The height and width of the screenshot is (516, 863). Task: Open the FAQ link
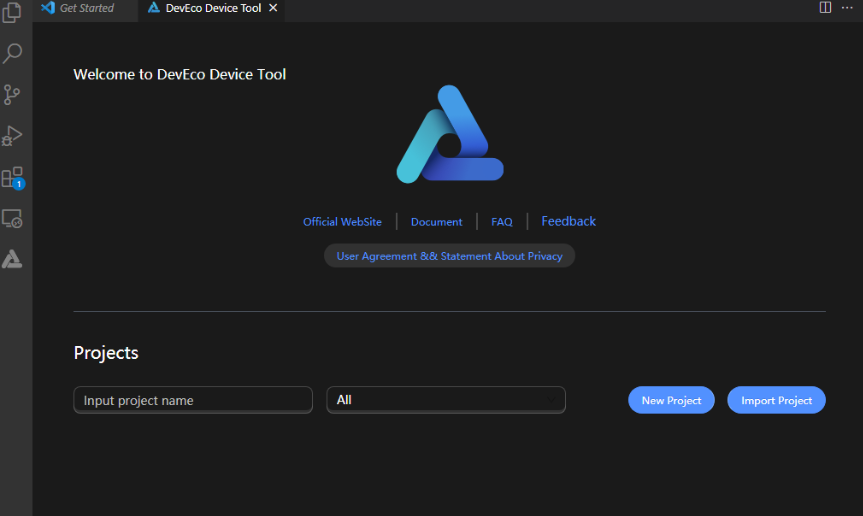(501, 222)
